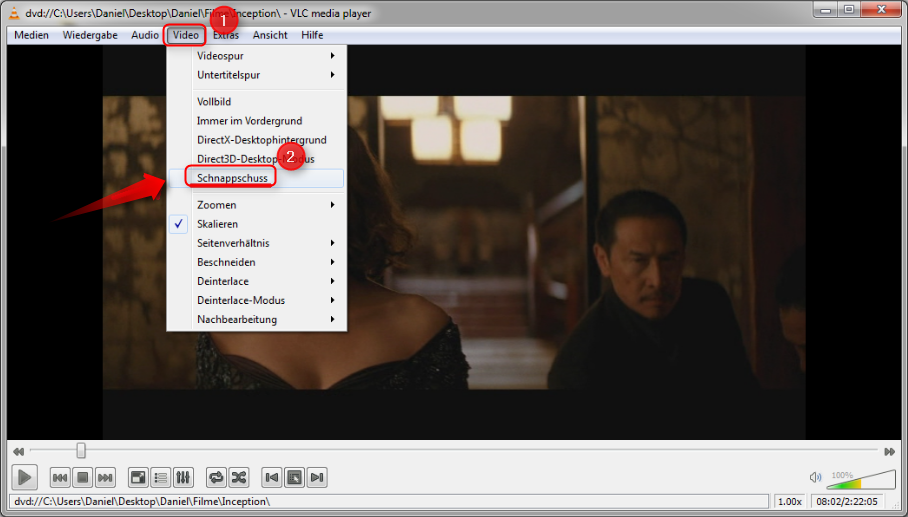Viewport: 908px width, 517px height.
Task: Close the VLC media player window
Action: click(x=881, y=9)
